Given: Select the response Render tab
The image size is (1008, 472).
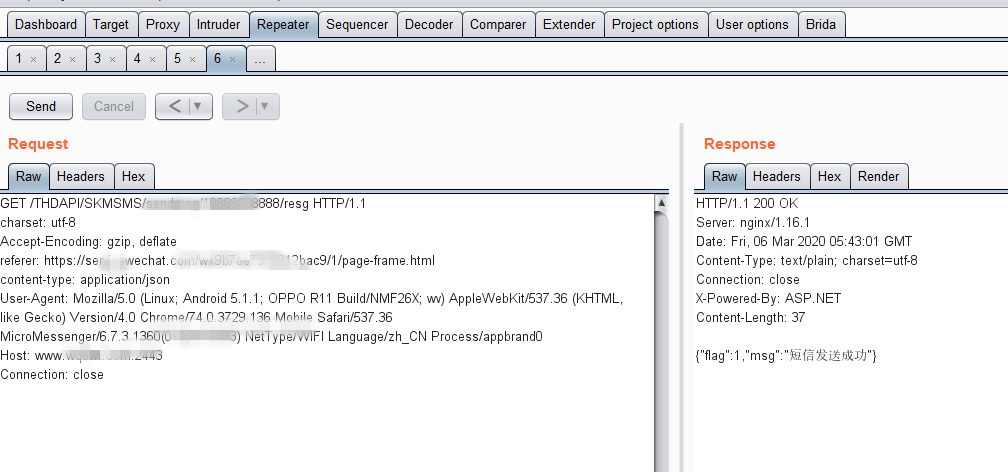Looking at the screenshot, I should tap(878, 176).
